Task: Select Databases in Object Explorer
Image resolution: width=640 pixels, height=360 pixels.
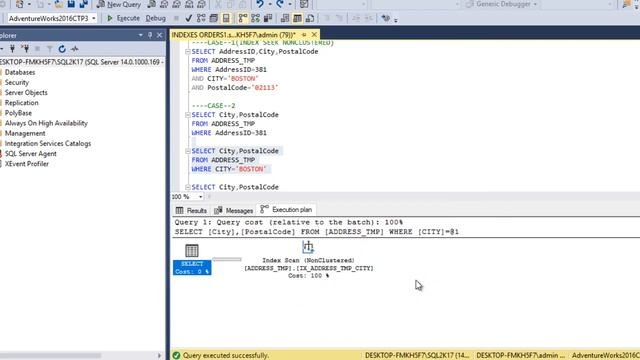Action: 20,72
